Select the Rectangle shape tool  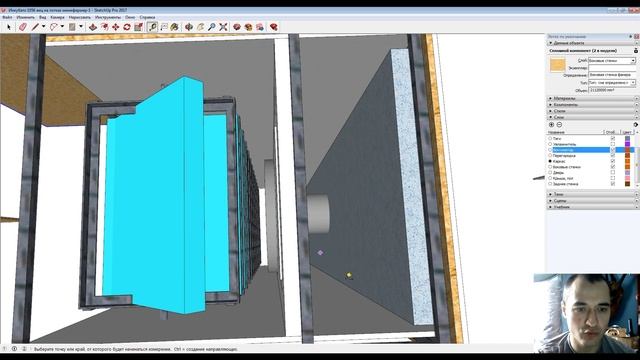pos(72,27)
